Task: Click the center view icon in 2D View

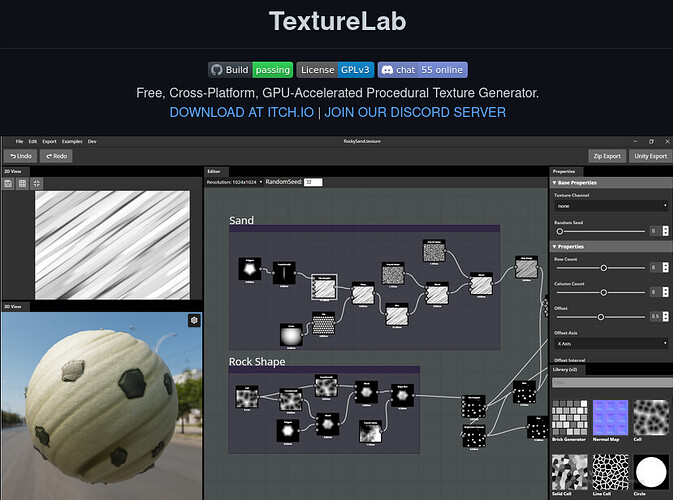Action: (36, 184)
